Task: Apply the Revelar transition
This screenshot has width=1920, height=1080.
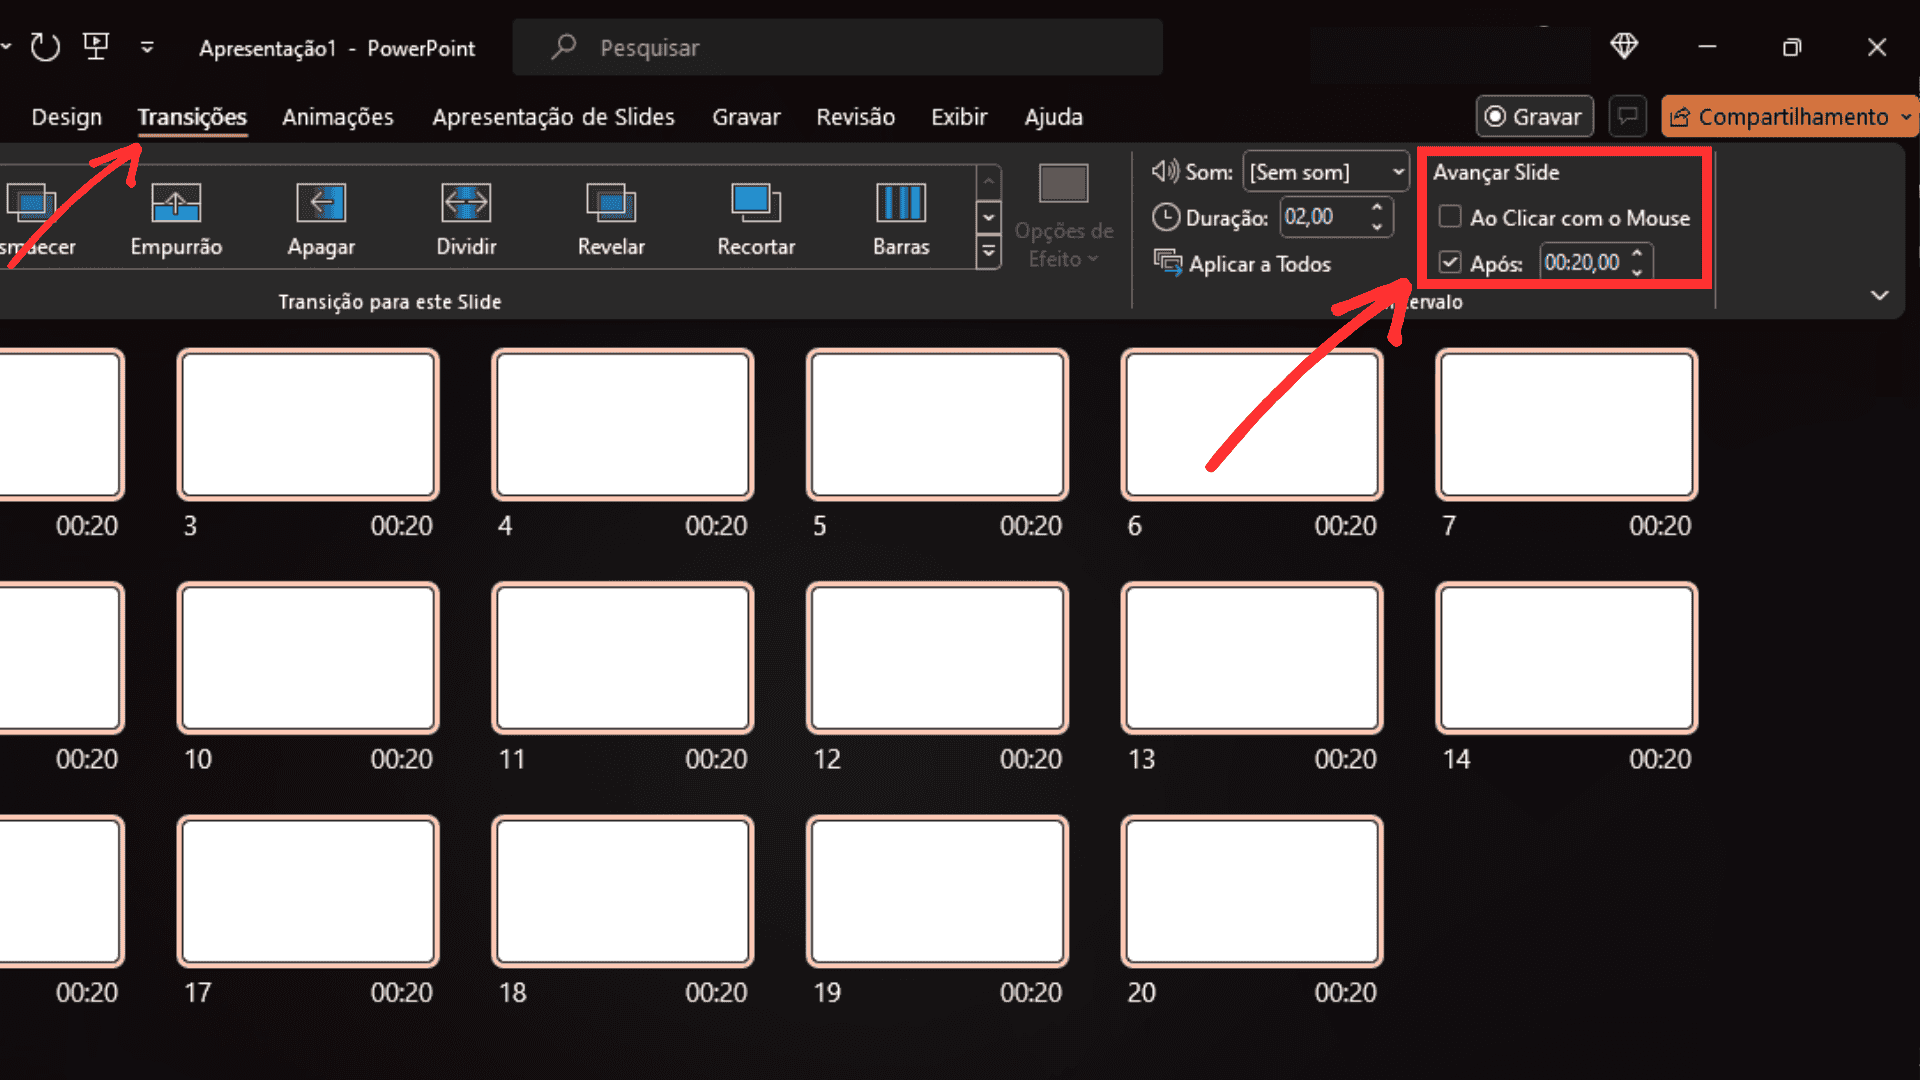Action: [611, 219]
